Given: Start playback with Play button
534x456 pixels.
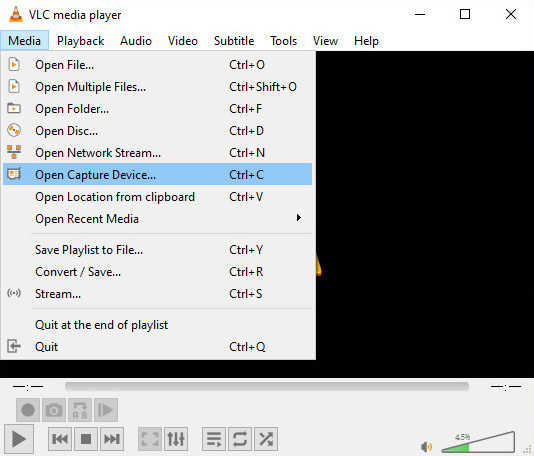Looking at the screenshot, I should click(x=19, y=439).
